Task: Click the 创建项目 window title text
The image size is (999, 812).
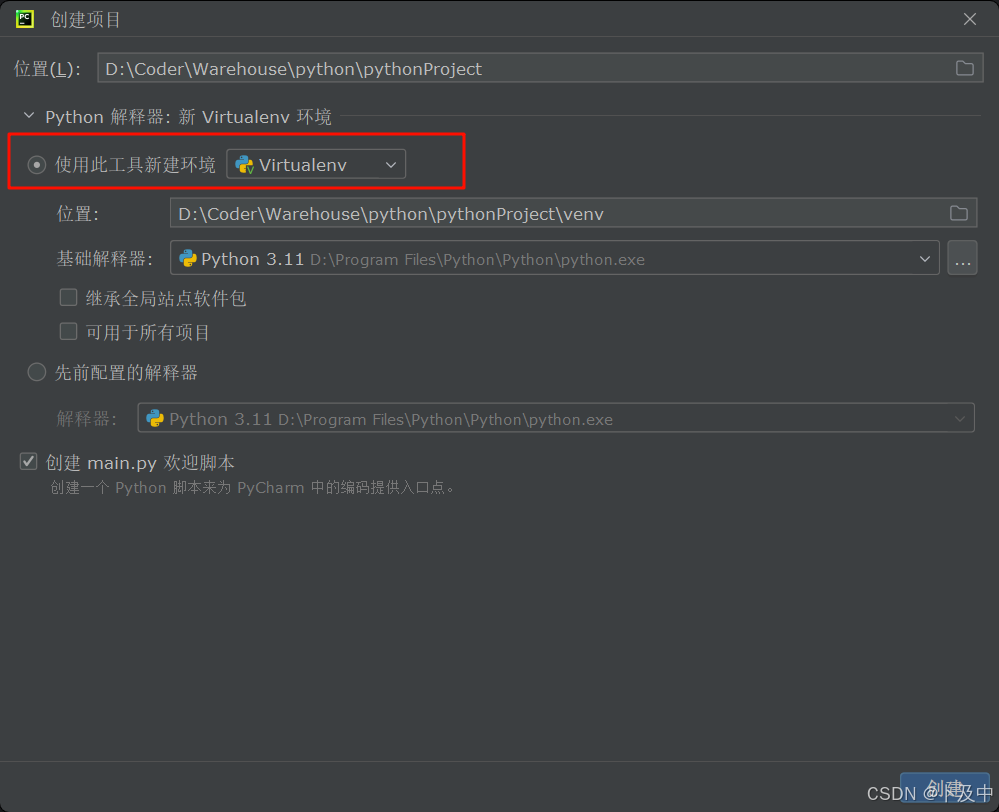Action: click(85, 20)
